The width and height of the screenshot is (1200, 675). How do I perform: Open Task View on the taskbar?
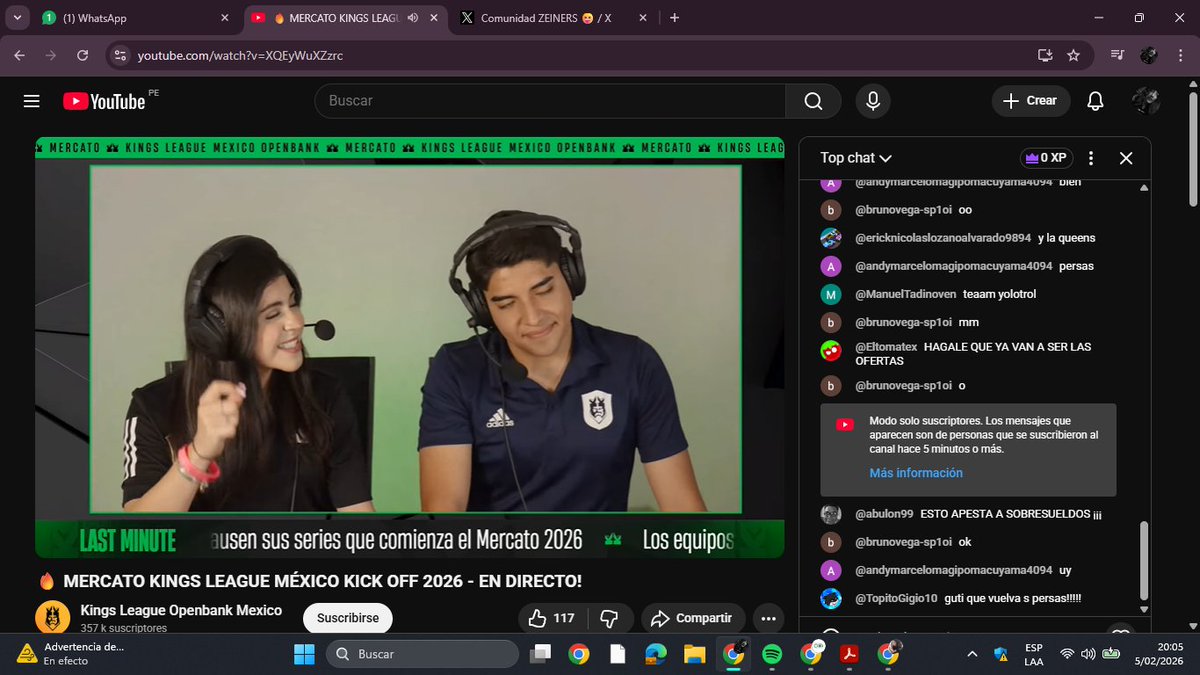pyautogui.click(x=541, y=654)
